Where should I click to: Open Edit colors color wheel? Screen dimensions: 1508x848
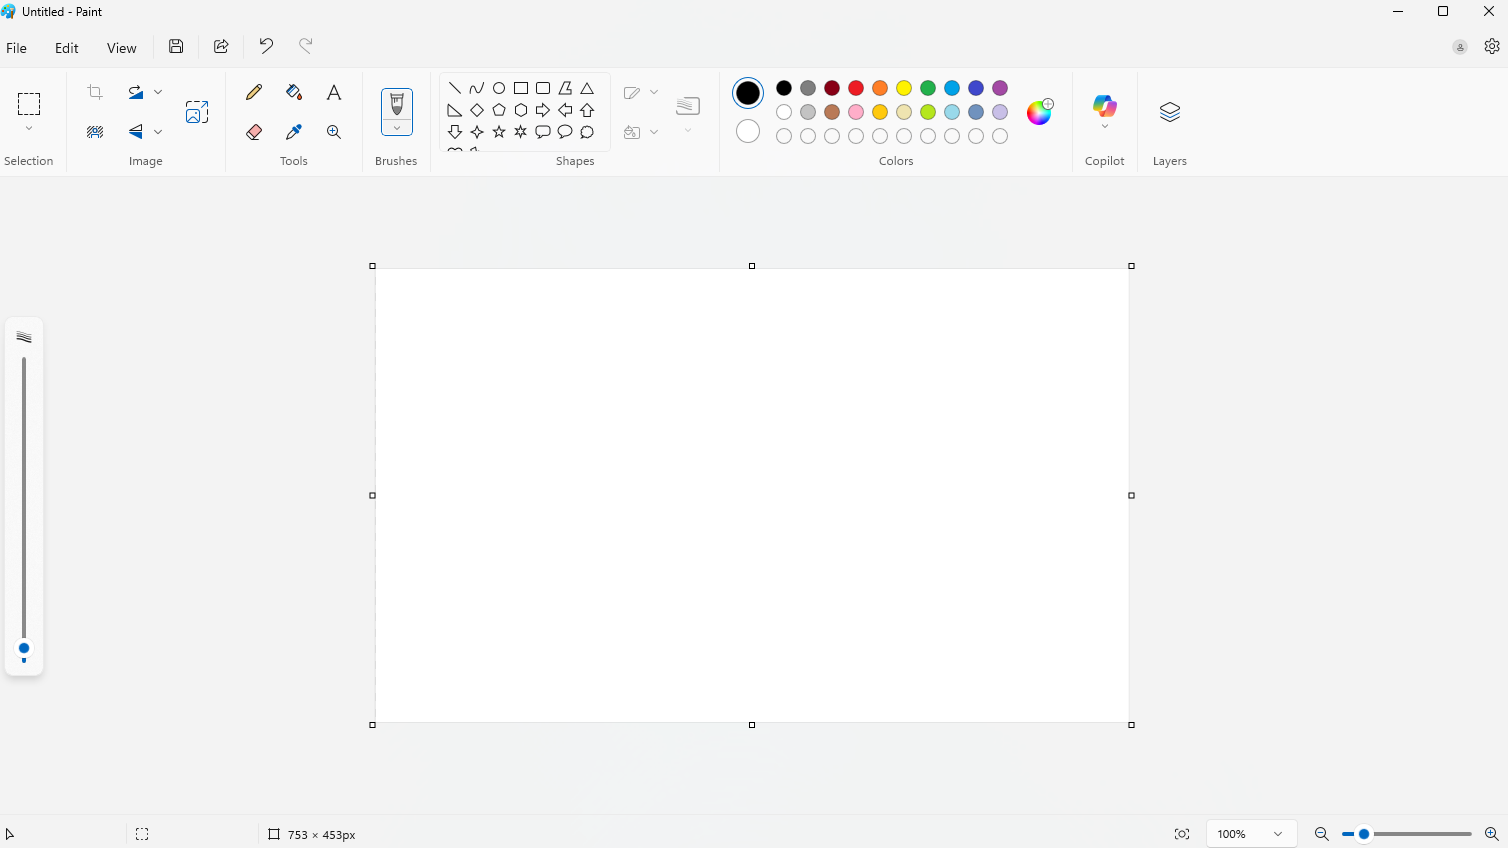(x=1040, y=111)
